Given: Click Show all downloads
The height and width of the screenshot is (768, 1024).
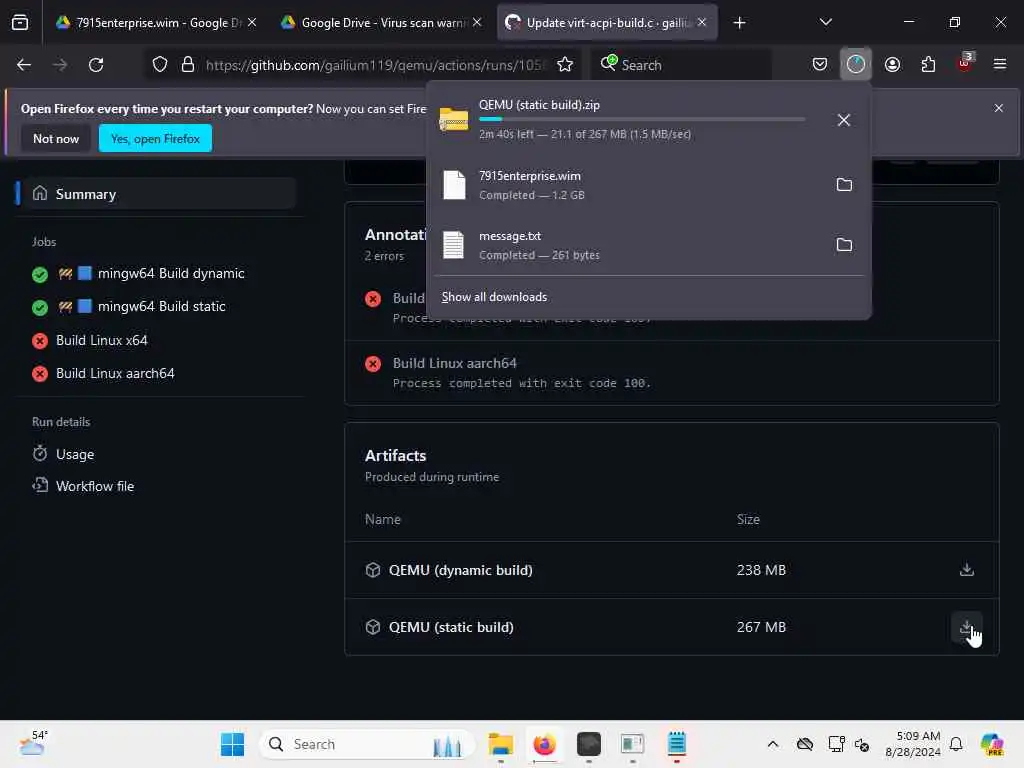Looking at the screenshot, I should 494,297.
